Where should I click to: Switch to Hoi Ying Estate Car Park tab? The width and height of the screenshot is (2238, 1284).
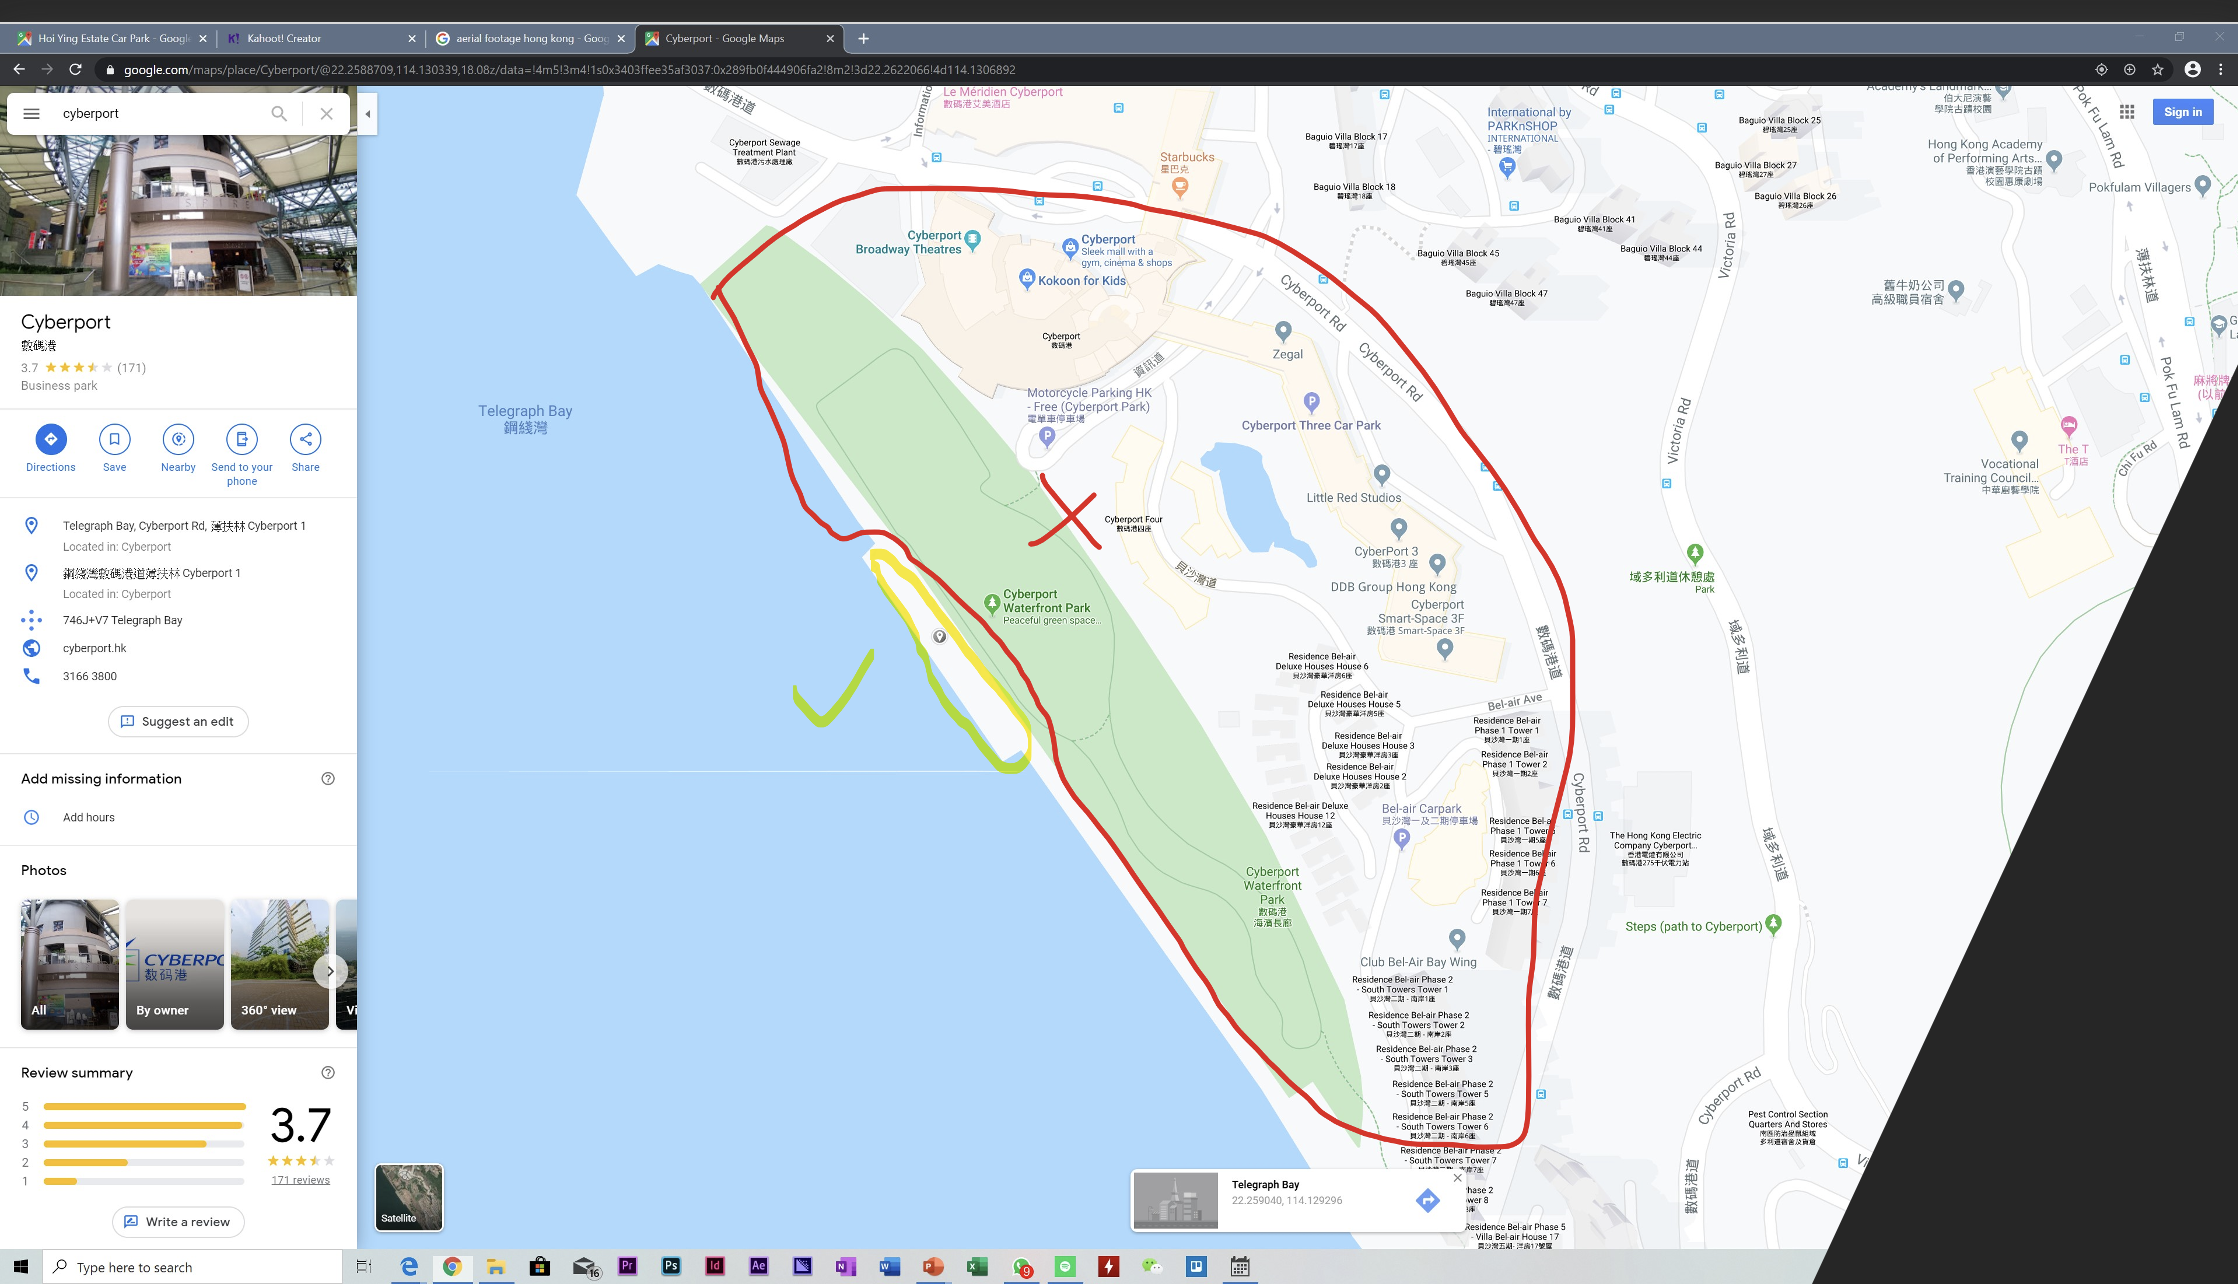(x=113, y=38)
